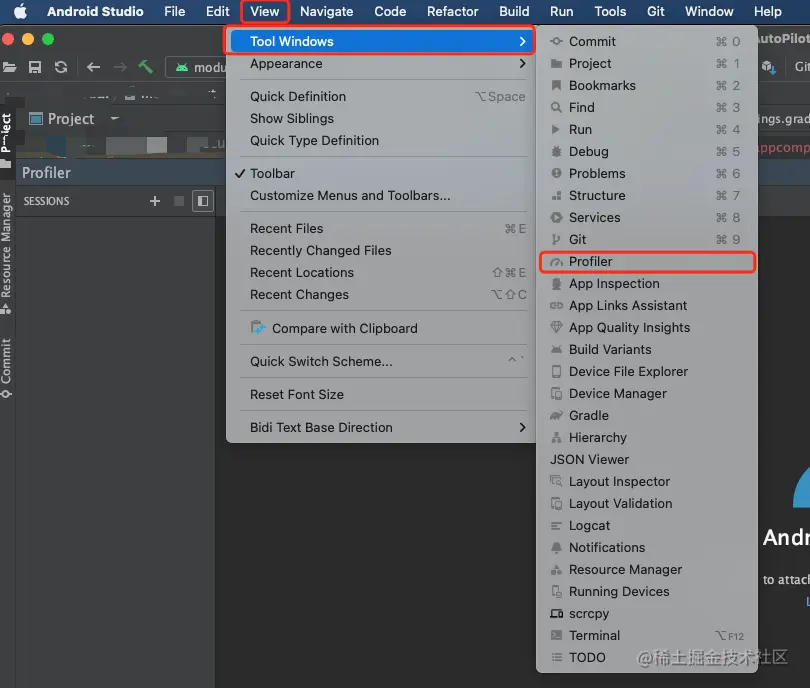Click the stop session square button
The image size is (810, 688).
pos(179,201)
